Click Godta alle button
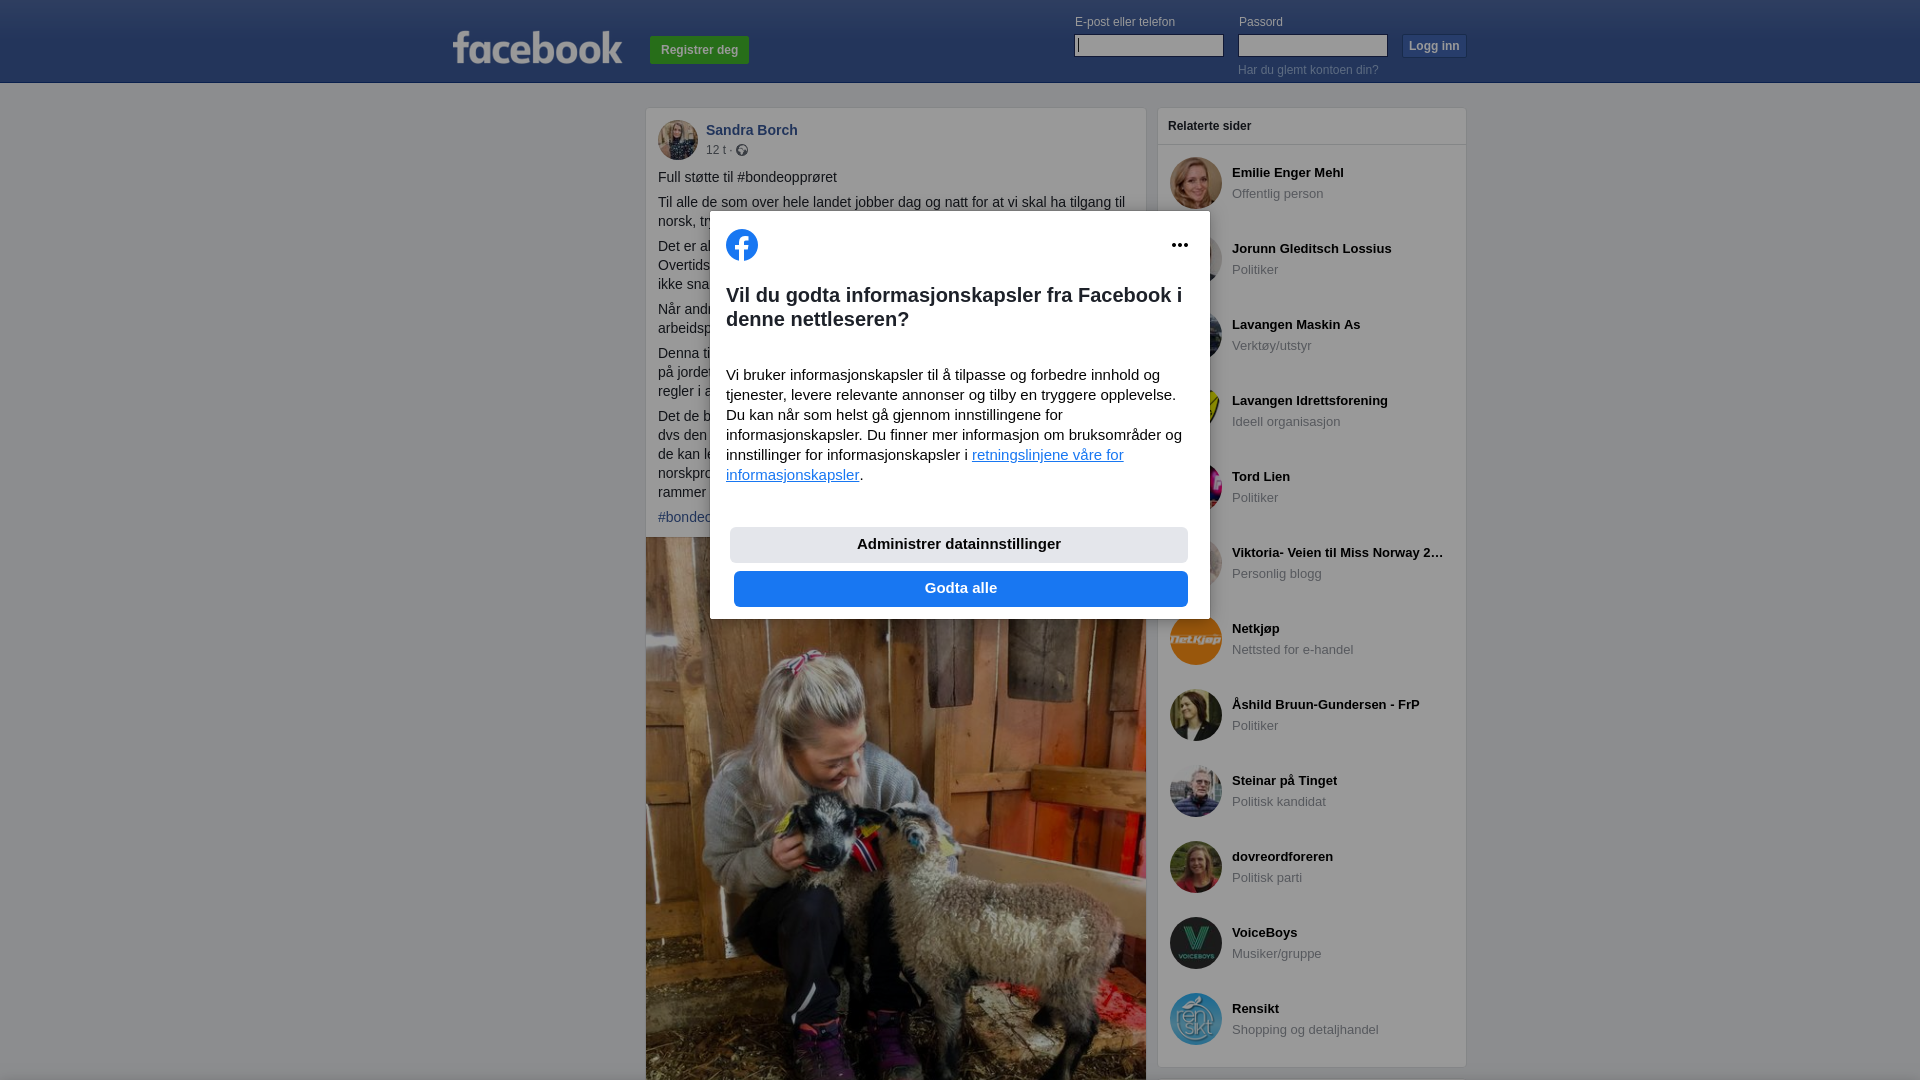 pos(961,589)
